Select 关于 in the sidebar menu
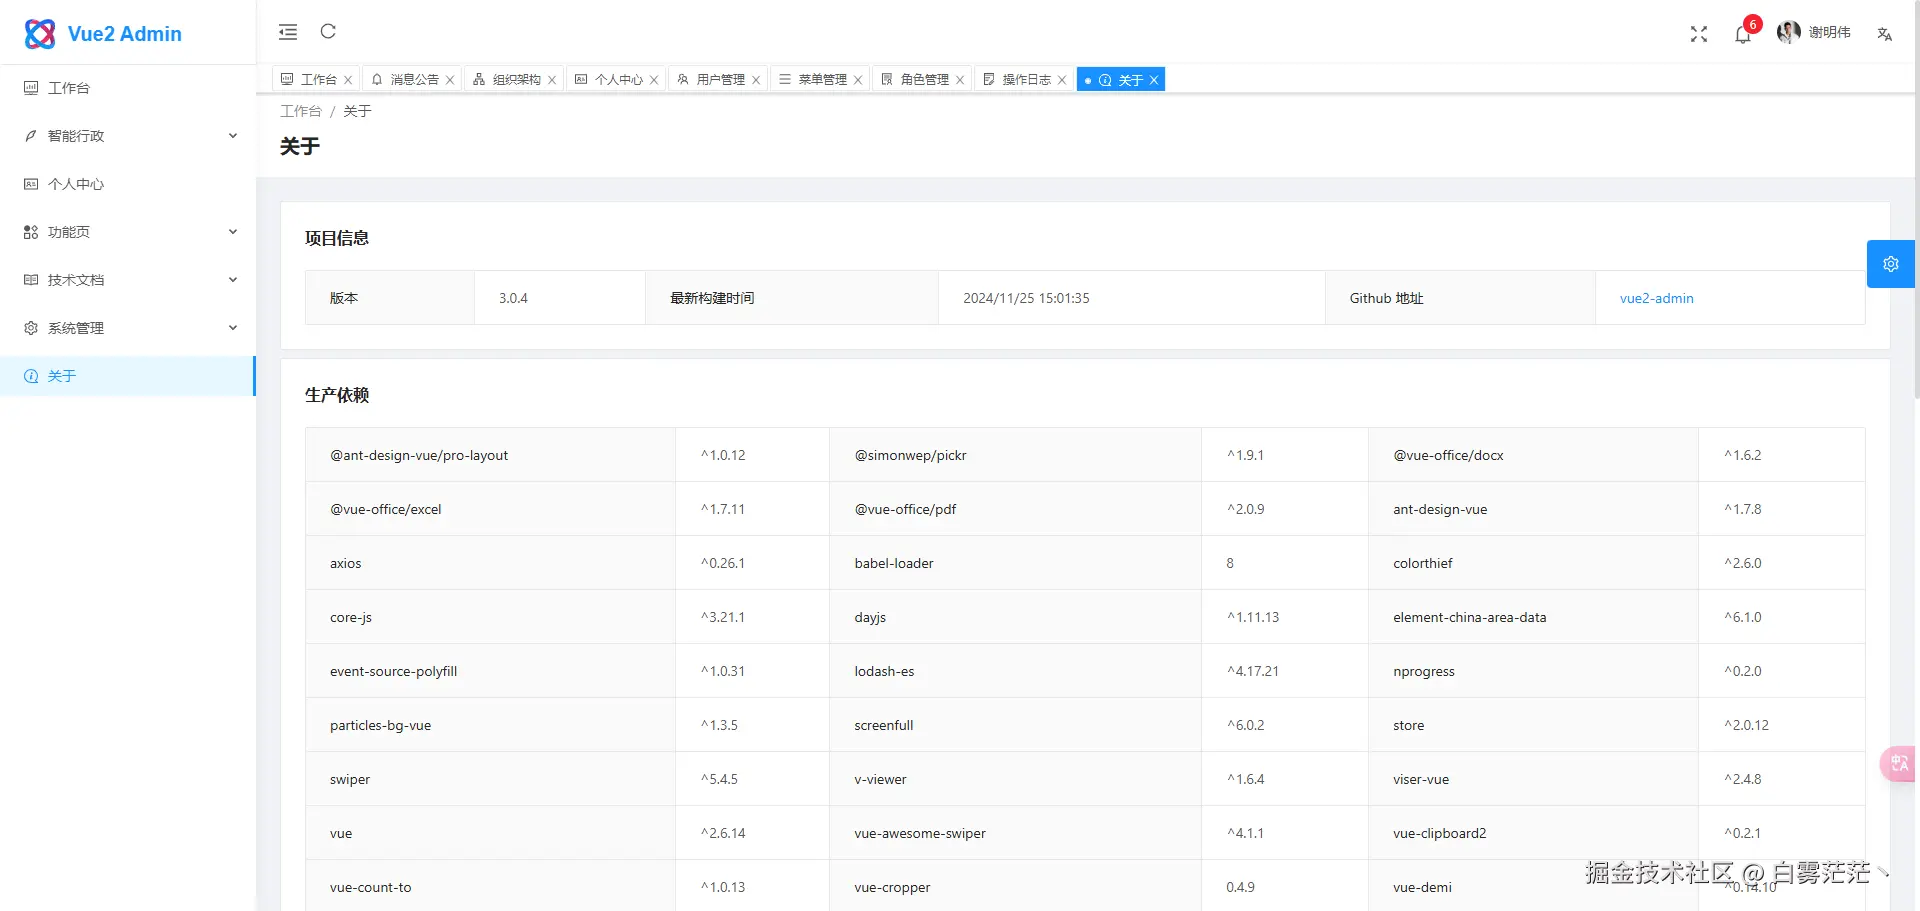Viewport: 1920px width, 911px height. 128,376
